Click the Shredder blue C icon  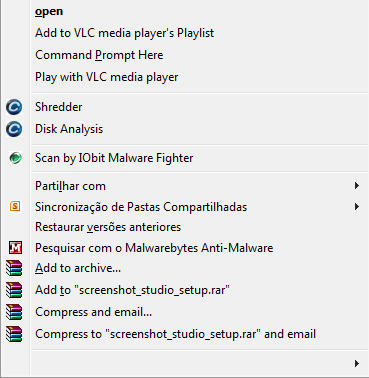click(x=14, y=107)
